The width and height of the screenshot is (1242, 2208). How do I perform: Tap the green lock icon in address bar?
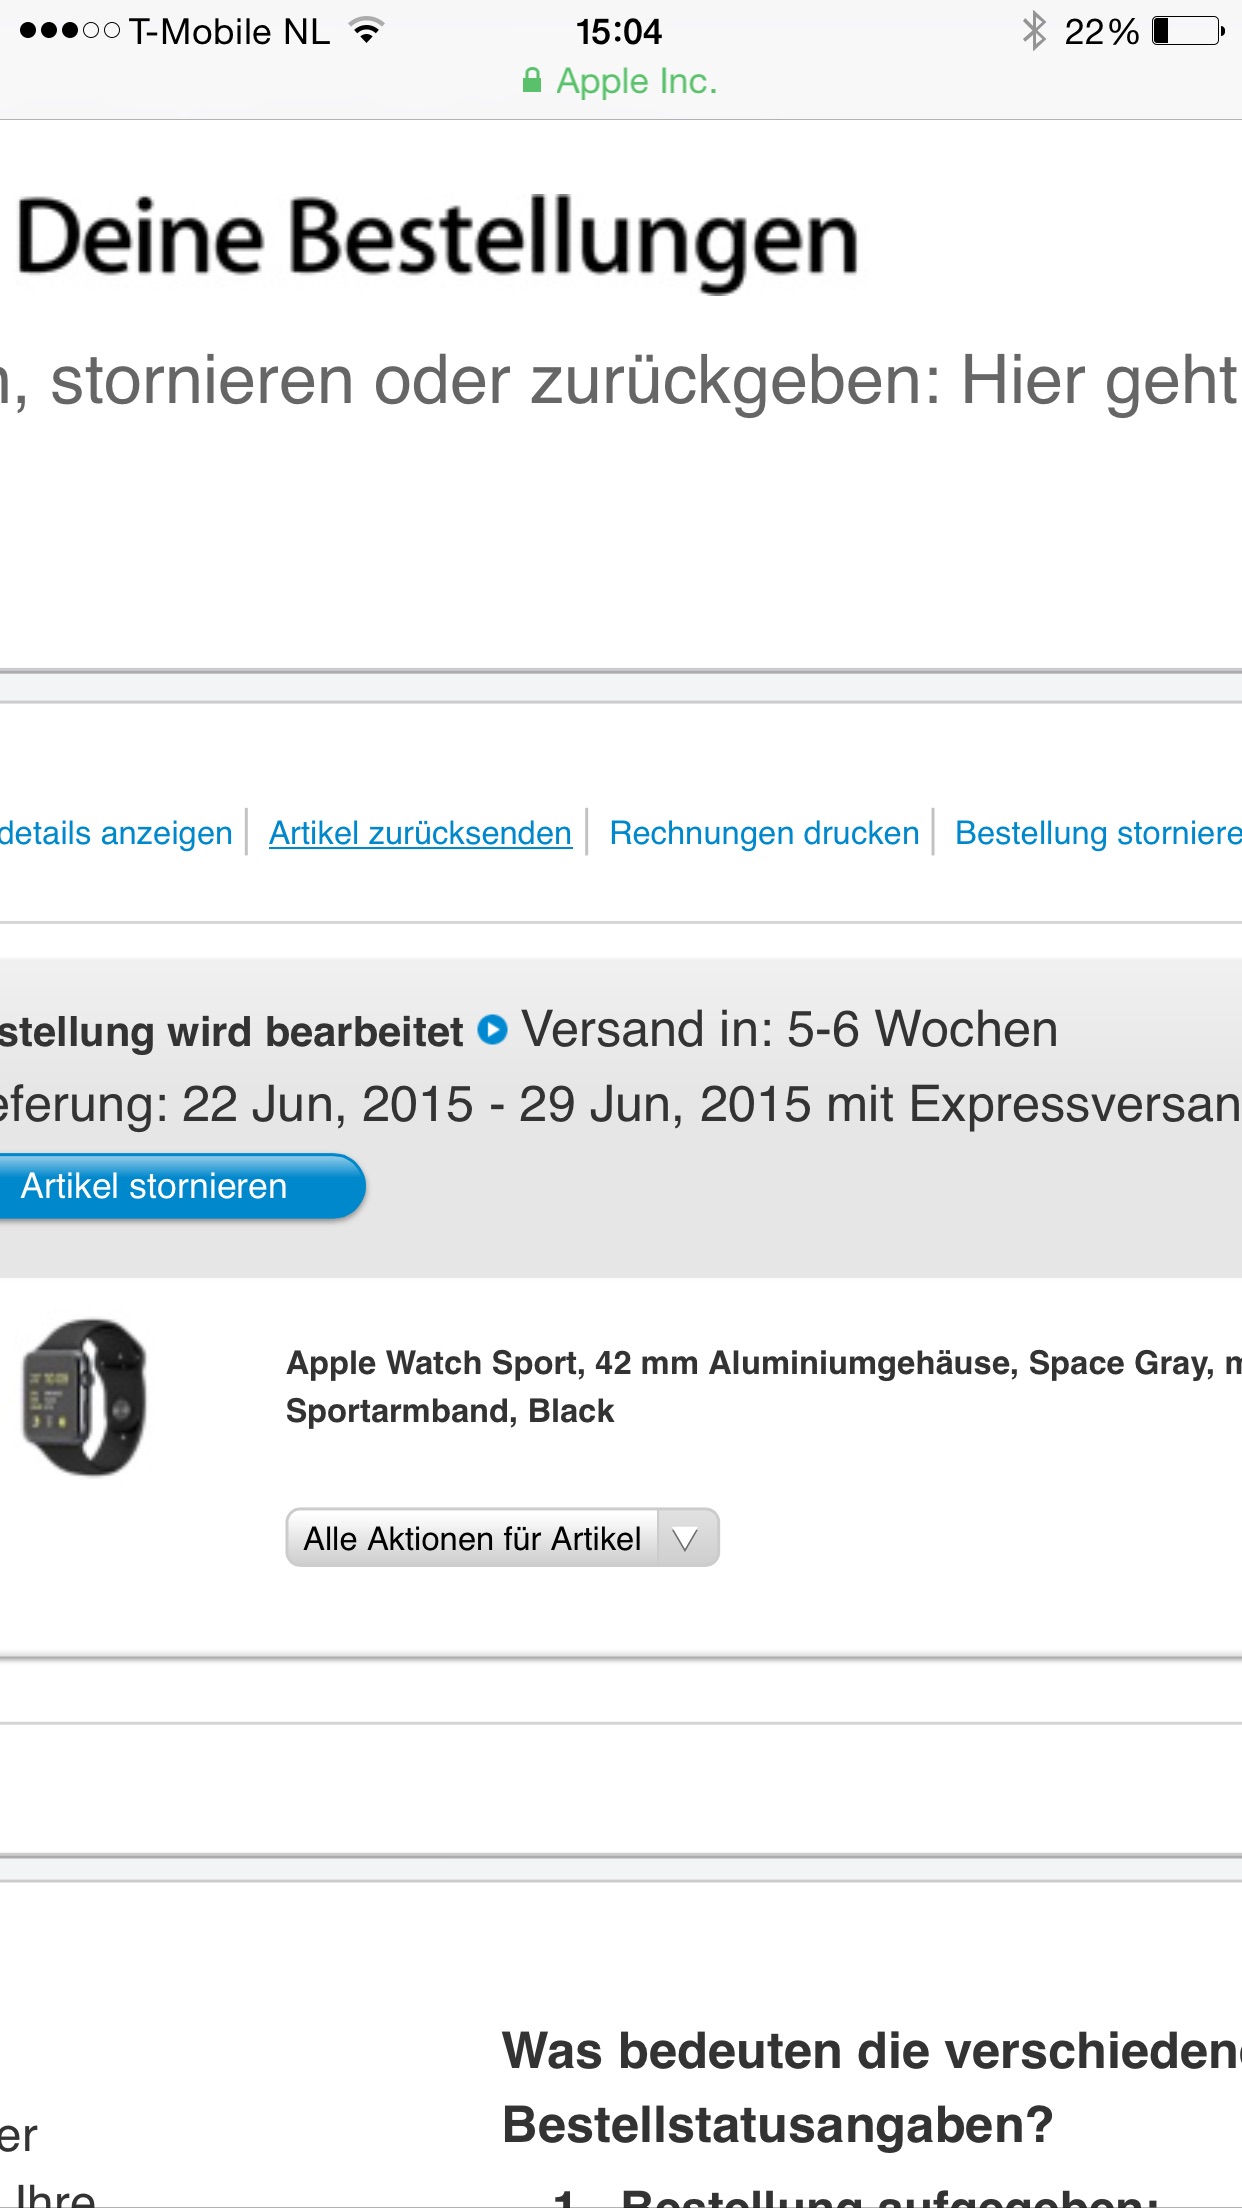pos(532,81)
